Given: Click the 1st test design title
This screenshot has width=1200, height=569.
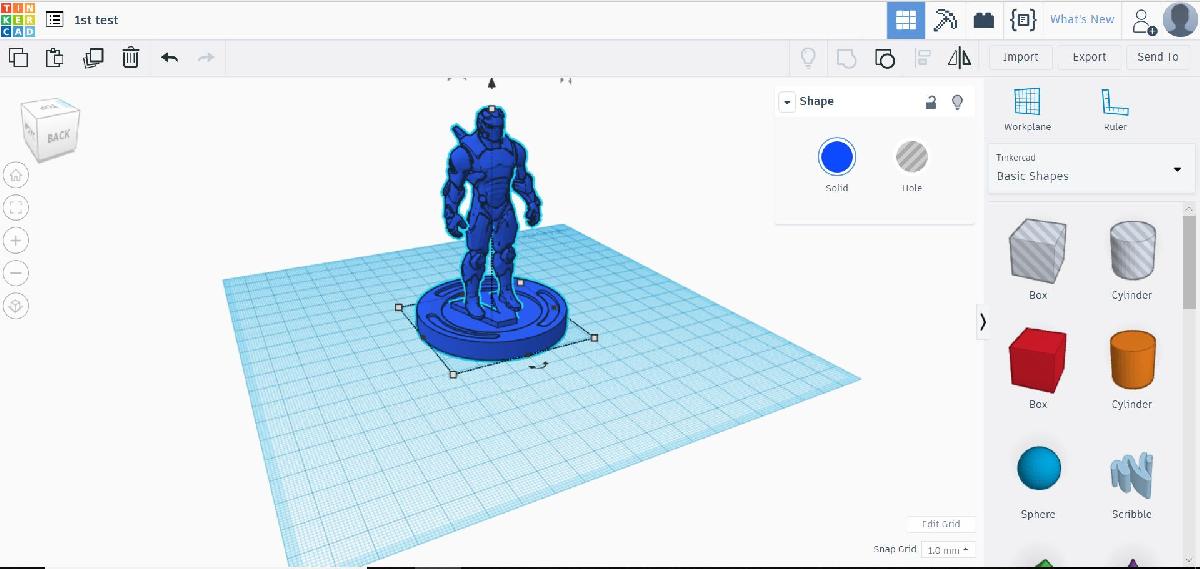Looking at the screenshot, I should (96, 20).
